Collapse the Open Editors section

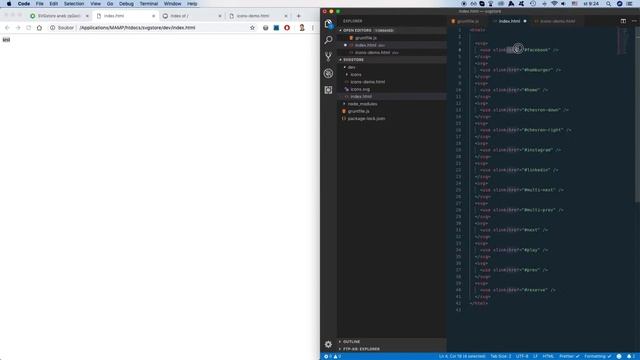[392, 30]
